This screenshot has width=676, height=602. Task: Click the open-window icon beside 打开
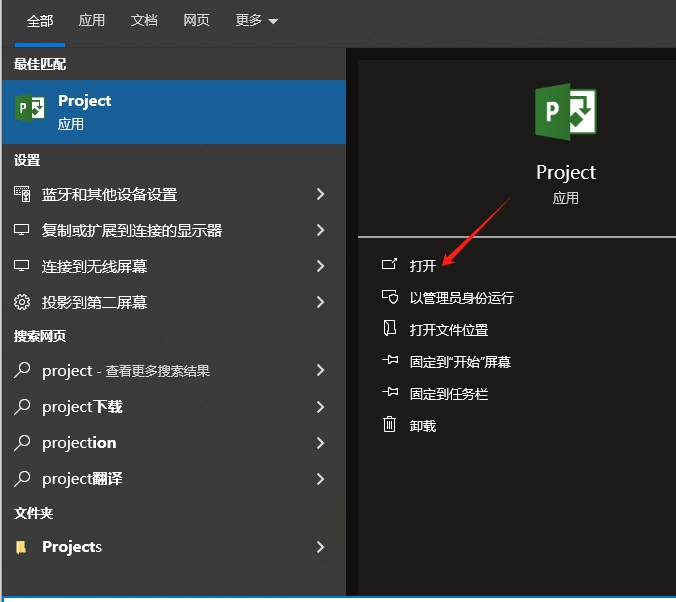click(389, 264)
